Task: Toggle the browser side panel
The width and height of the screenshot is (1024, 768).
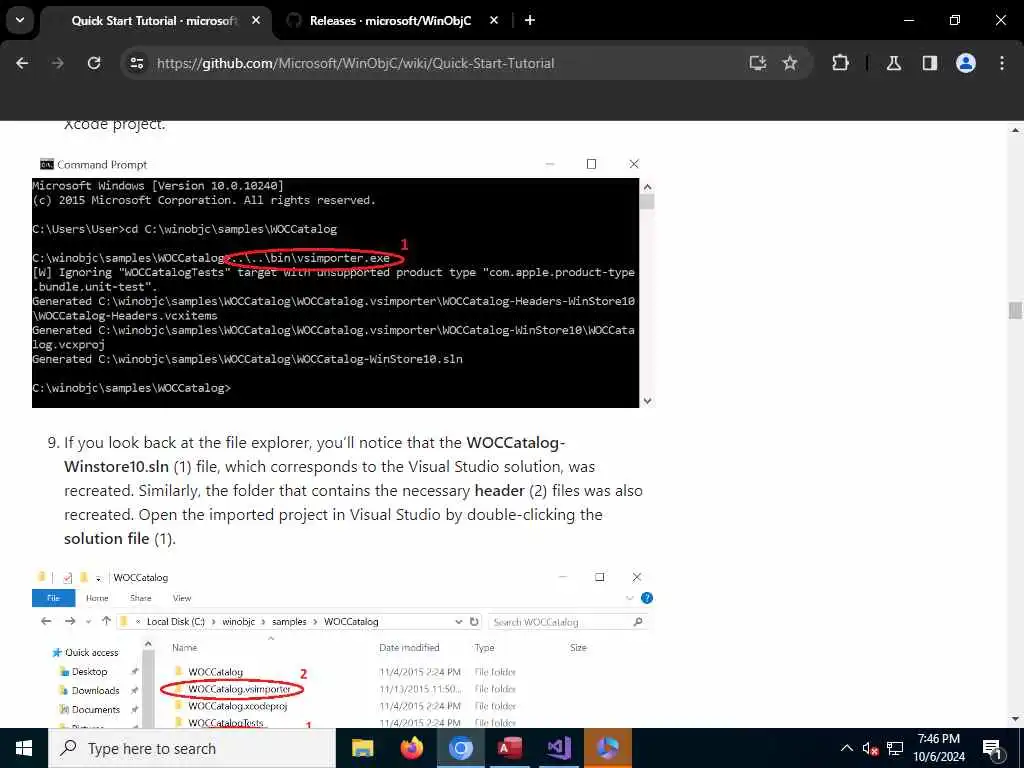Action: tap(930, 63)
